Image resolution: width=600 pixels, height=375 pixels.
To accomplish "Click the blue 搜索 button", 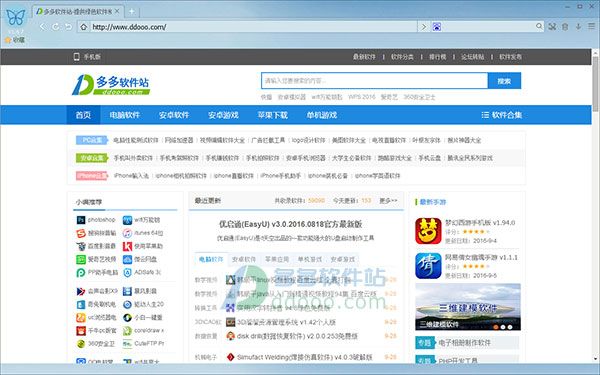I will [504, 81].
